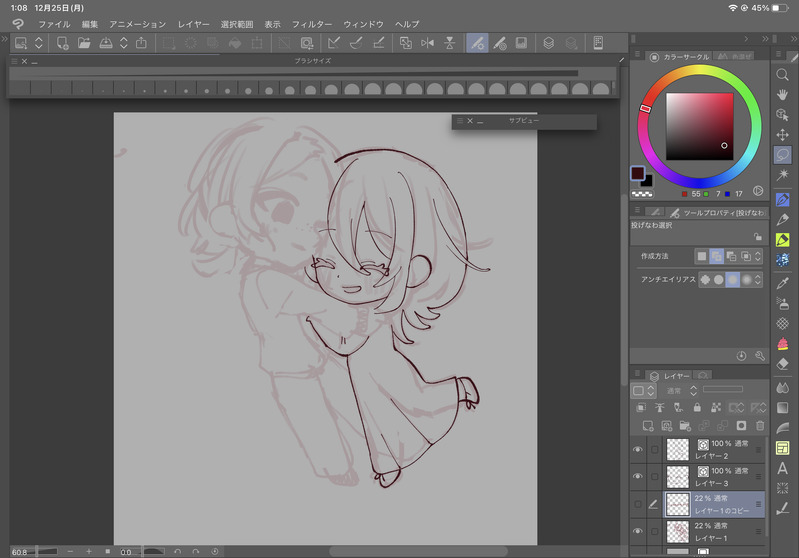The image size is (799, 558).
Task: Toggle lock transparent pixels icon
Action: (x=716, y=407)
